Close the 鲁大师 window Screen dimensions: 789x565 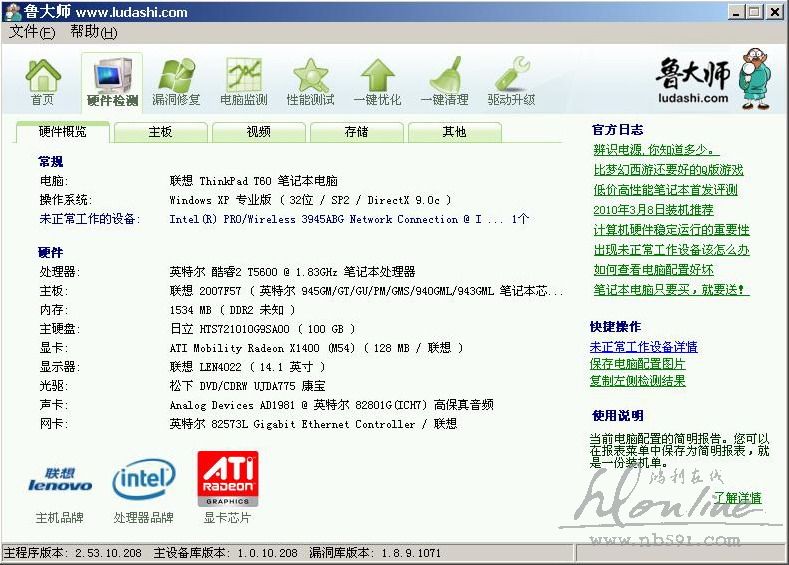tap(775, 13)
